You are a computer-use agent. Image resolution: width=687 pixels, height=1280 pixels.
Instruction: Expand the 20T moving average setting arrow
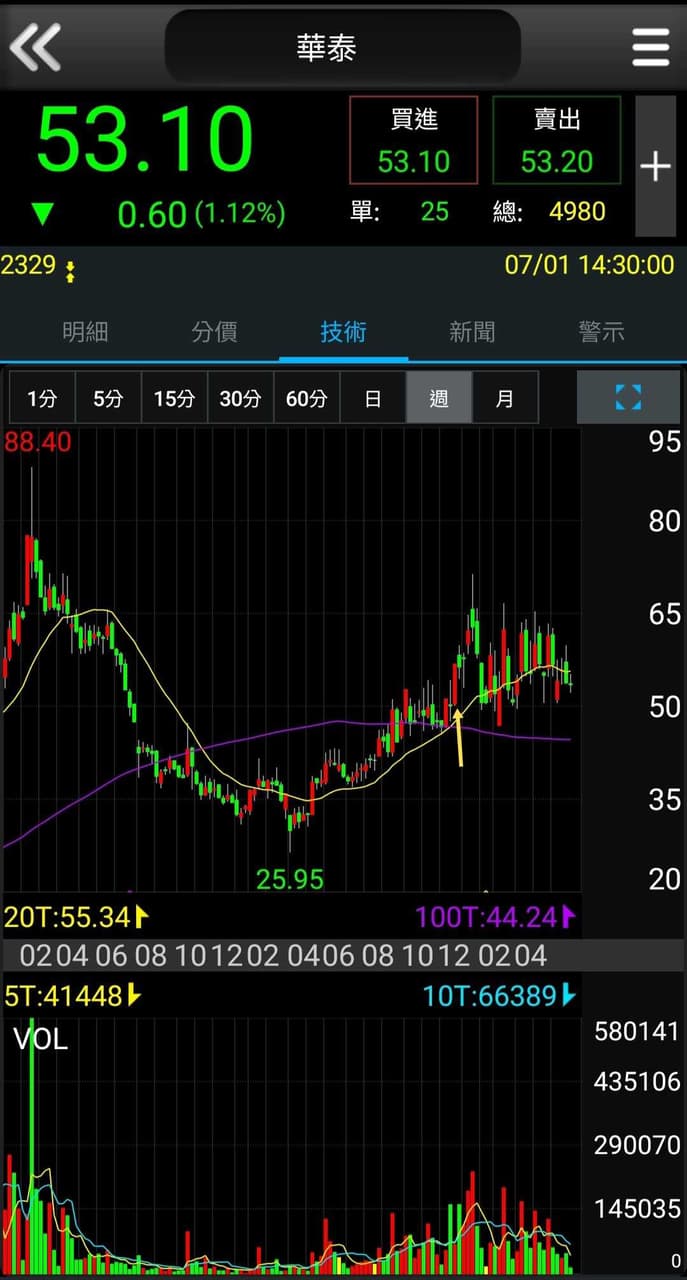click(141, 915)
